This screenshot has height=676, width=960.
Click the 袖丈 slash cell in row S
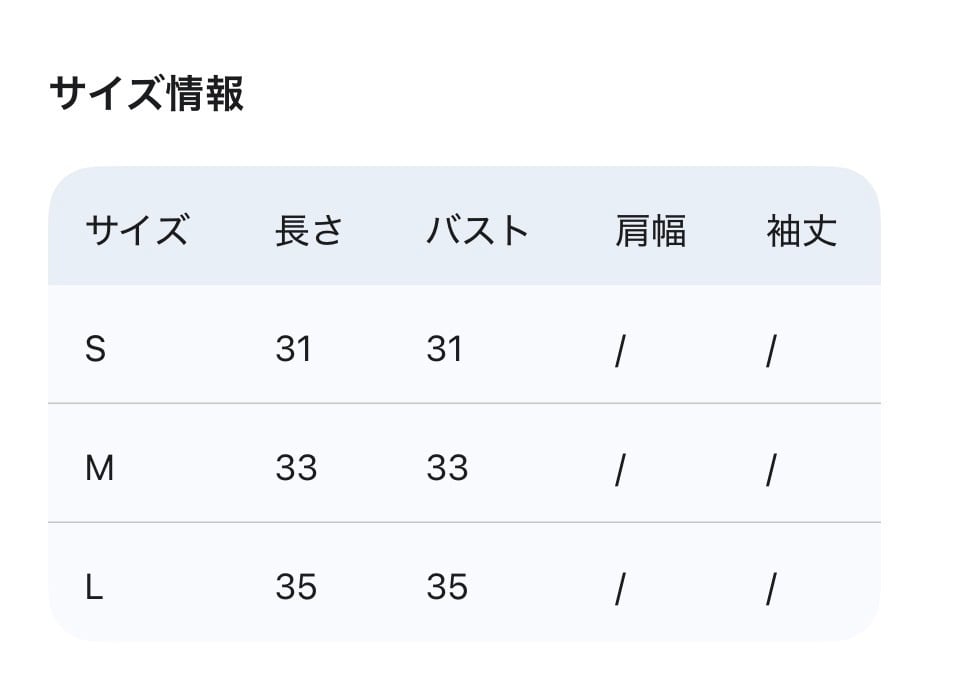click(x=771, y=352)
